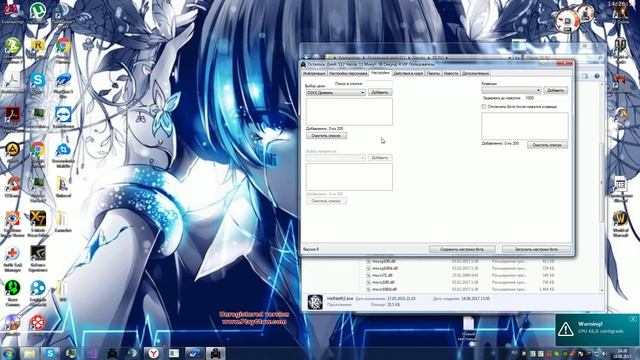Open the Информация tab
Image resolution: width=640 pixels, height=360 pixels.
(x=314, y=73)
